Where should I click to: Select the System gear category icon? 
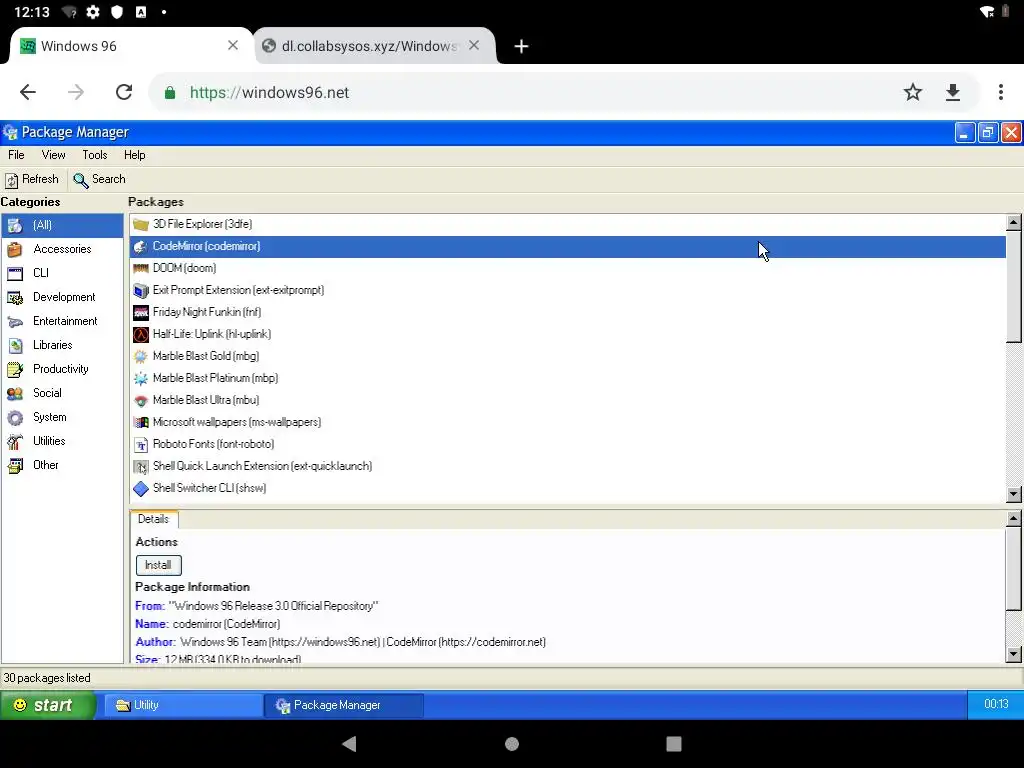pyautogui.click(x=15, y=417)
